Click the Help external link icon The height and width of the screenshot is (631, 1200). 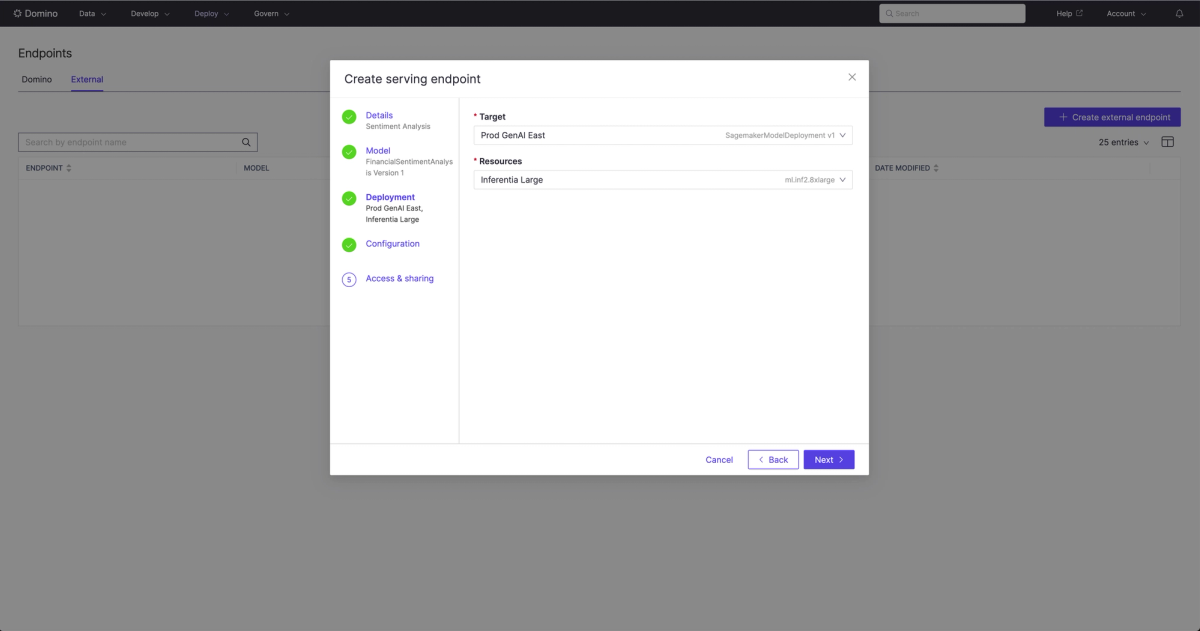pyautogui.click(x=1079, y=13)
